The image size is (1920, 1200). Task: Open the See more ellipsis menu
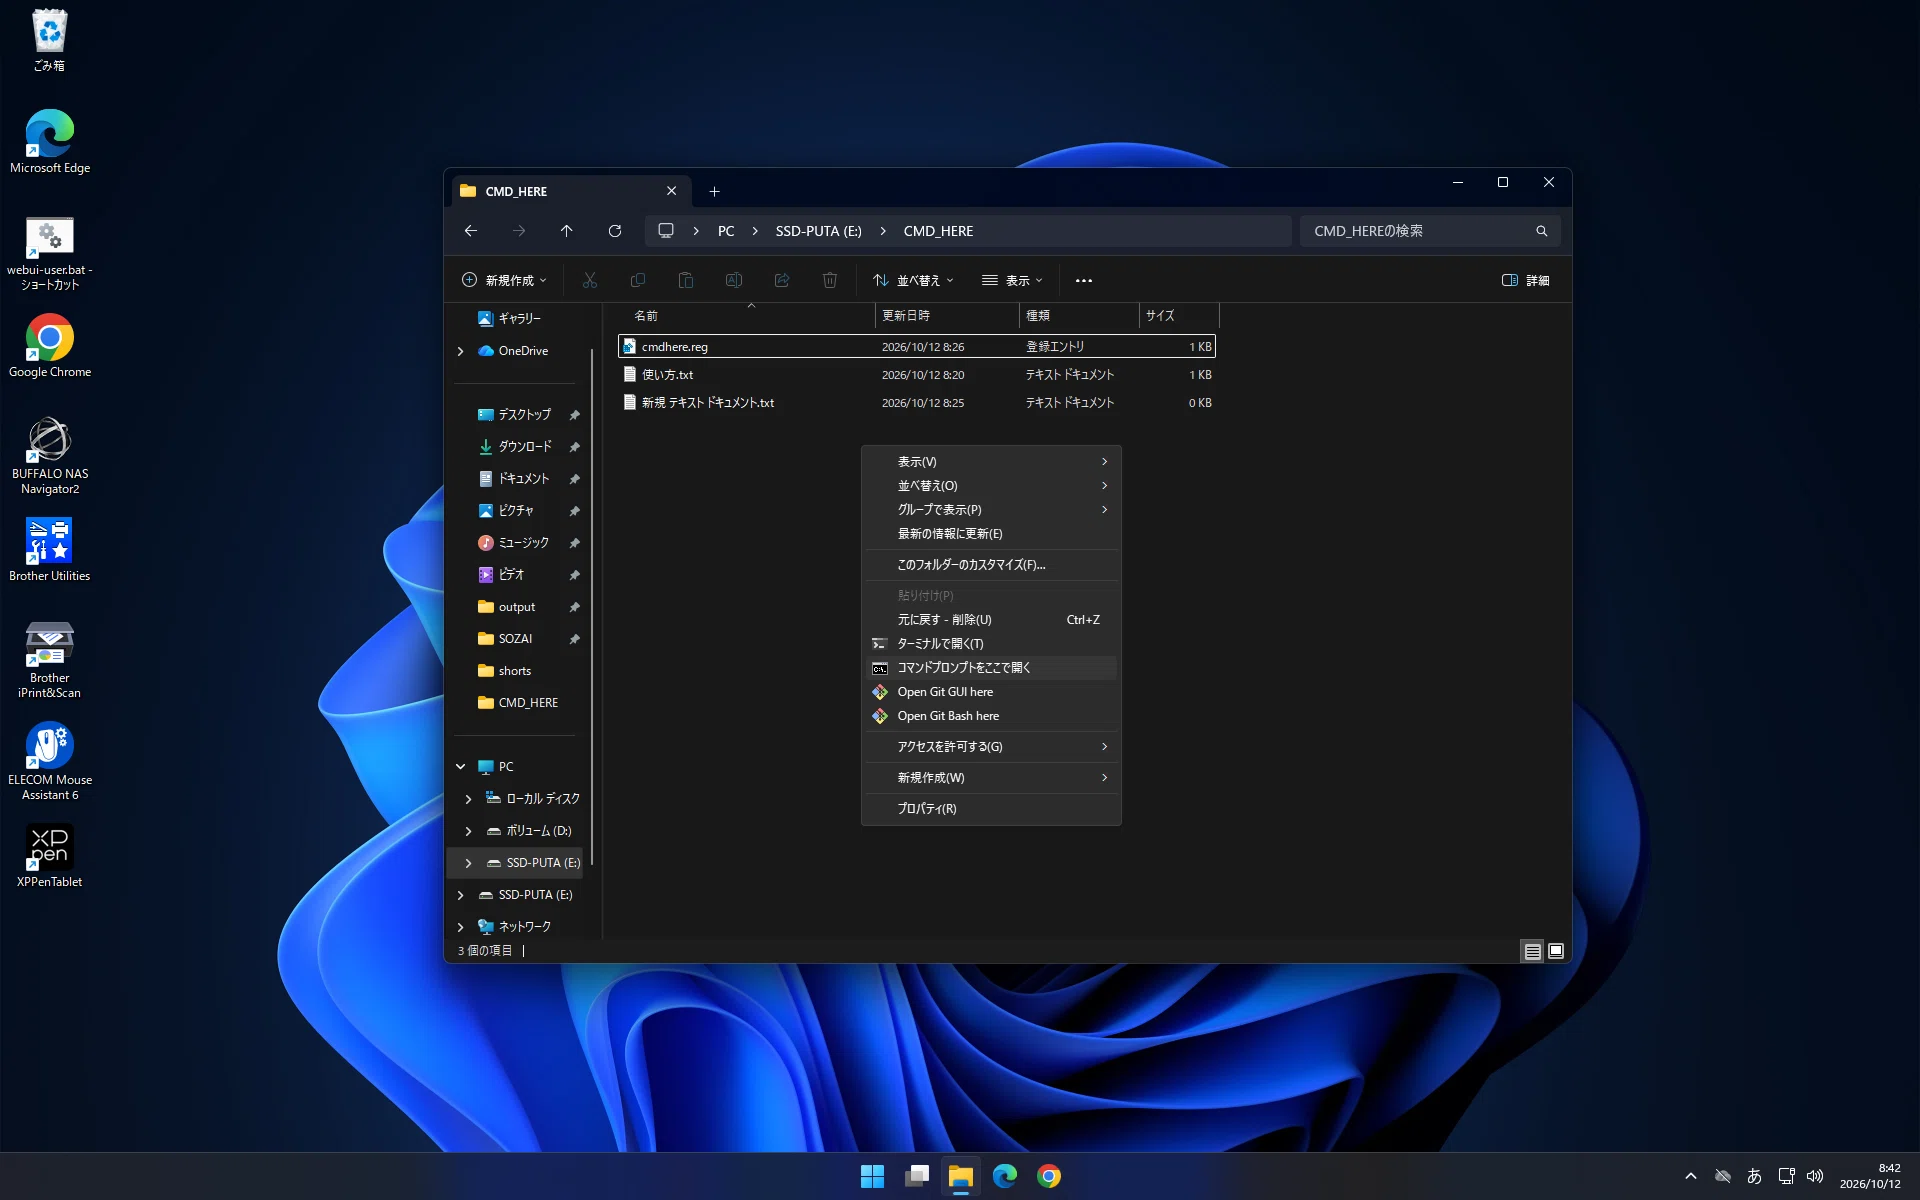coord(1084,281)
